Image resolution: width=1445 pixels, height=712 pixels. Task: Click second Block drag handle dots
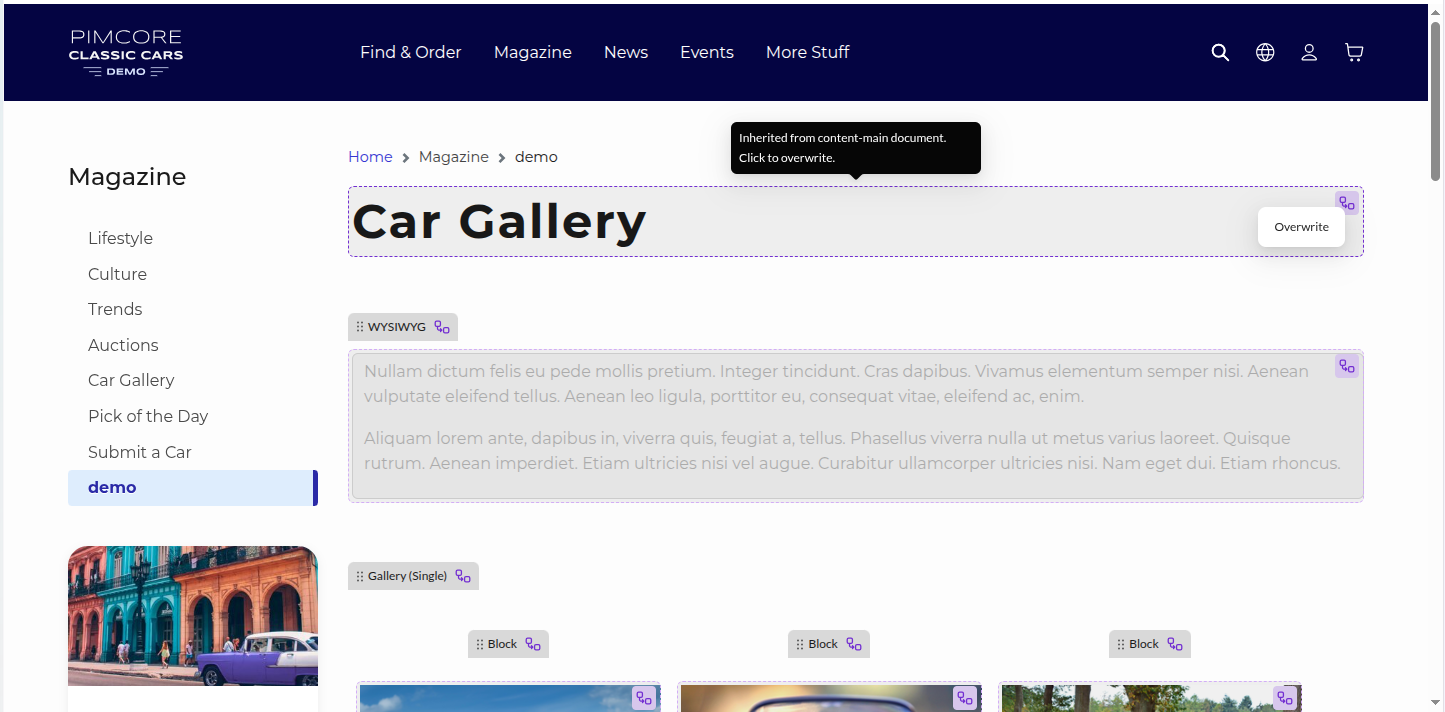pos(800,644)
